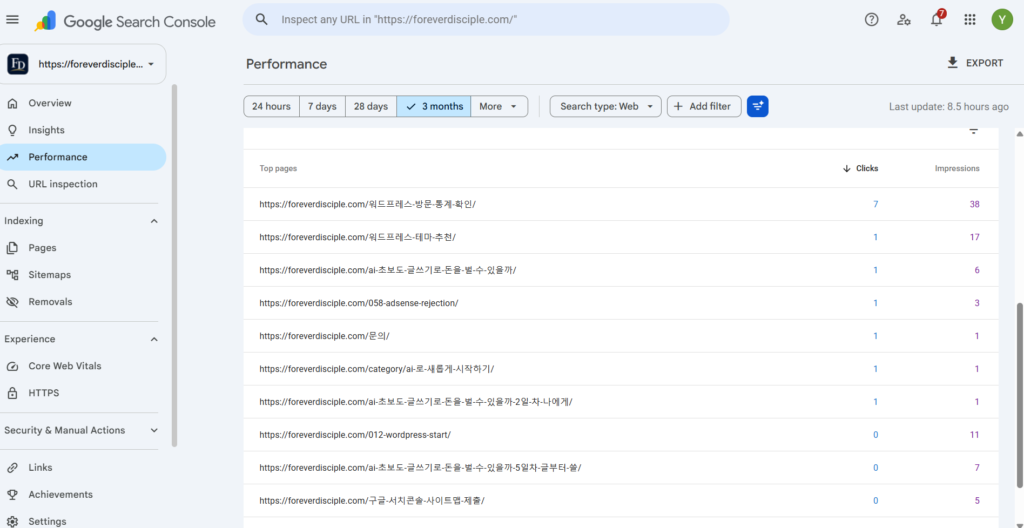Viewport: 1024px width, 528px height.
Task: Open the Google apps grid
Action: [970, 20]
